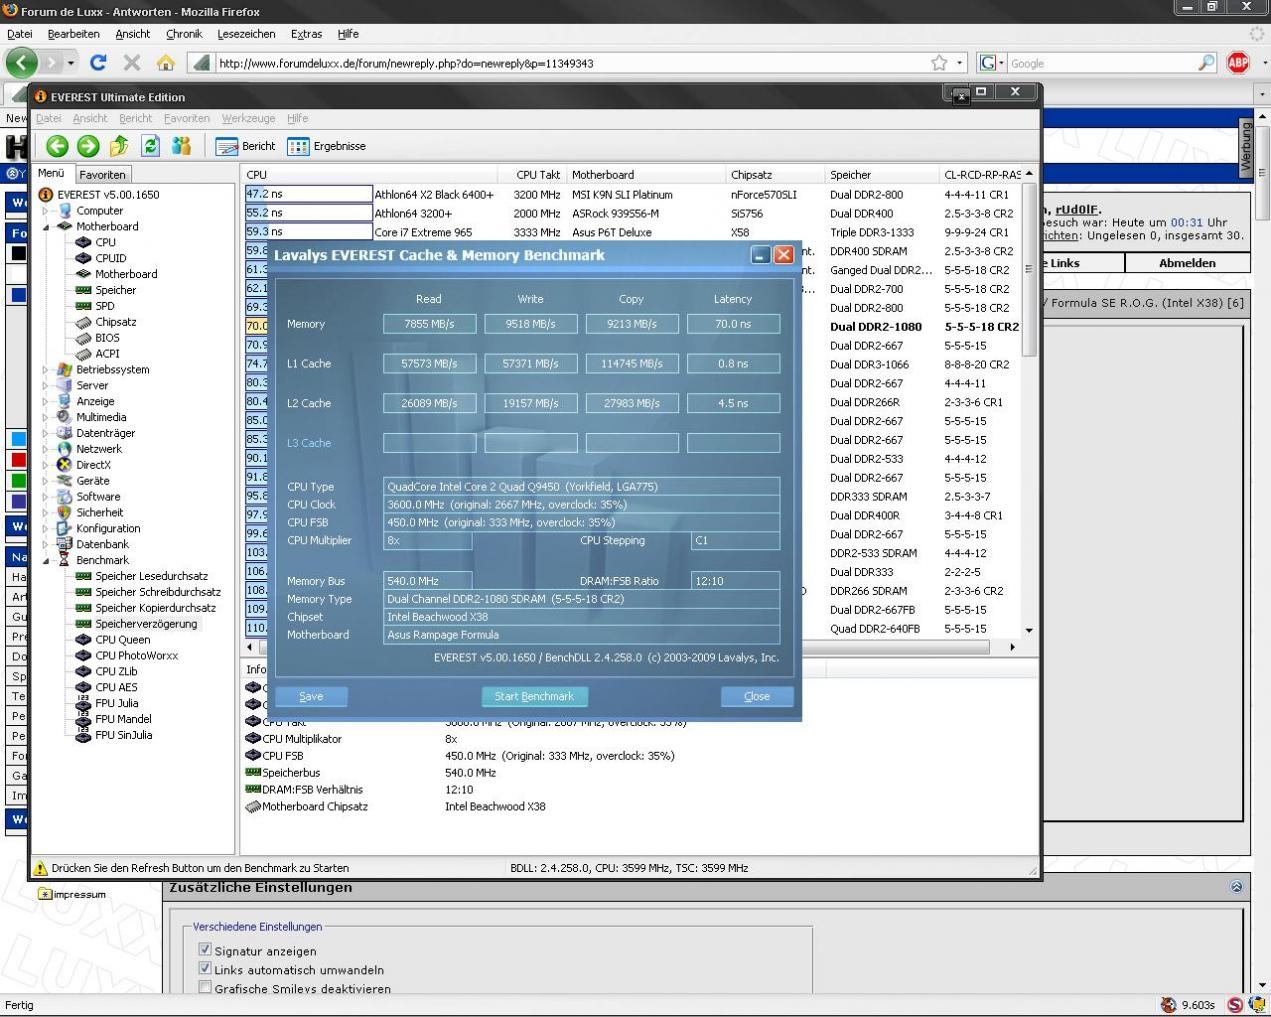Select Chipsatz item in the tree
The image size is (1271, 1017).
point(115,322)
